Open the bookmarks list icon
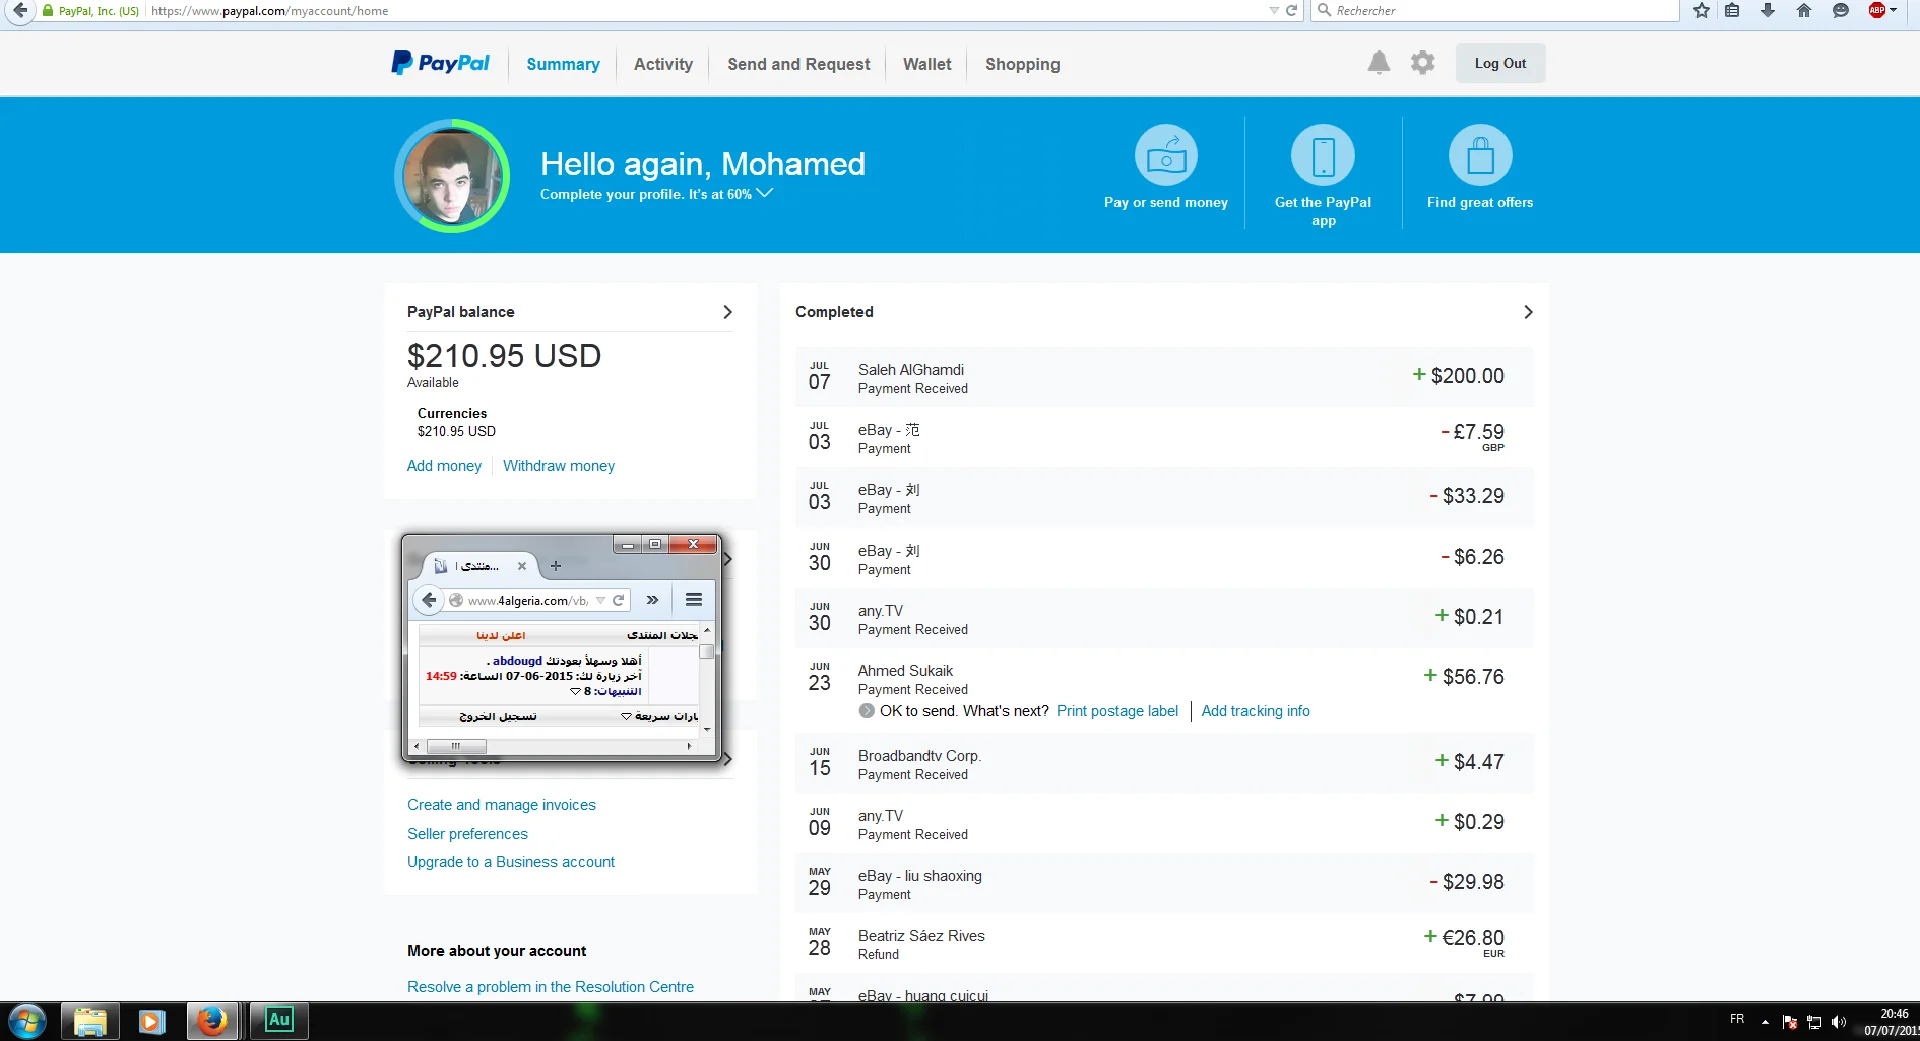Viewport: 1920px width, 1041px height. (1733, 11)
